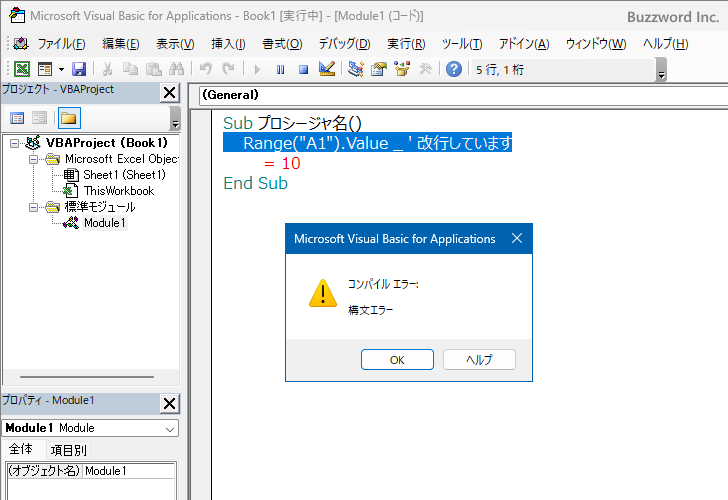
Task: Open the Insert UserForm dropdown arrow
Action: [x=61, y=70]
